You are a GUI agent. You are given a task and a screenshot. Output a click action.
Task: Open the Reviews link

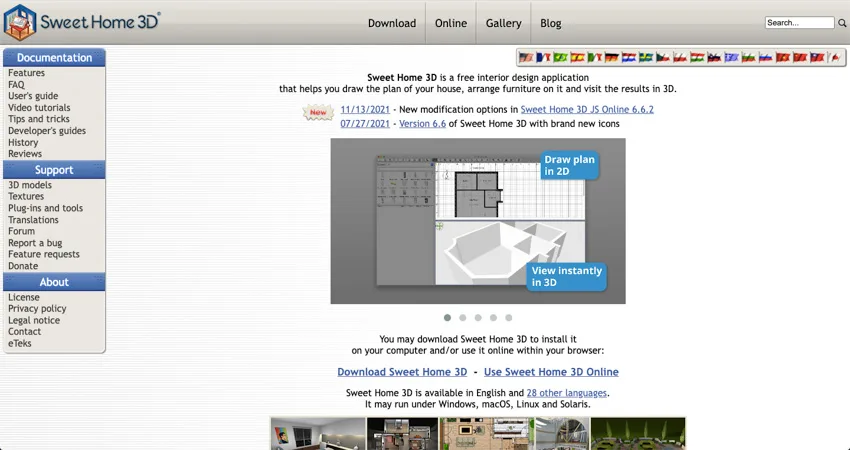(25, 153)
